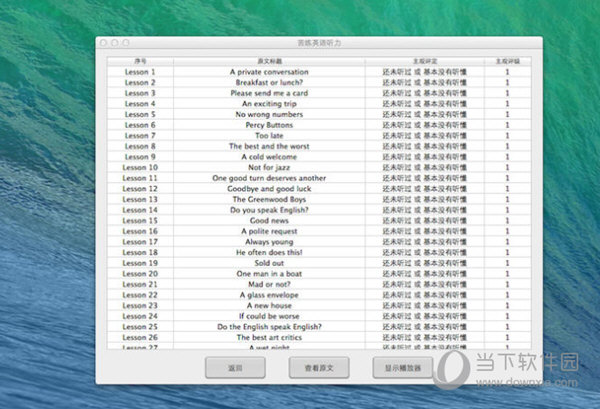Select the "Lesson 15" cell

(x=140, y=221)
